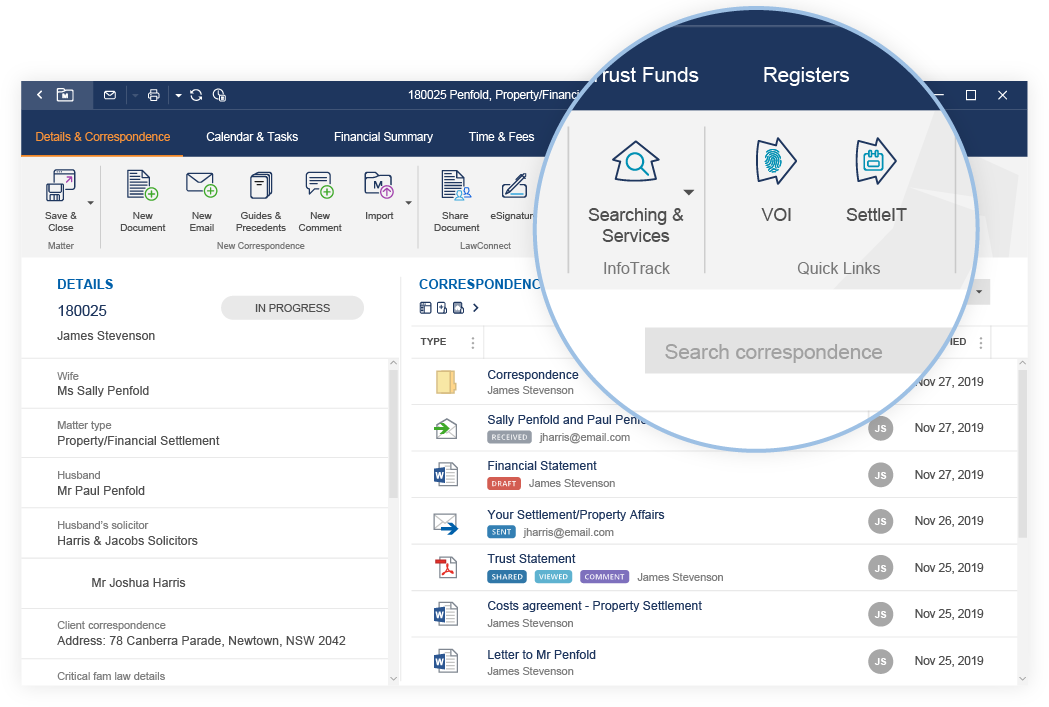Click the sent email icon for Your Settlement row

[x=446, y=523]
